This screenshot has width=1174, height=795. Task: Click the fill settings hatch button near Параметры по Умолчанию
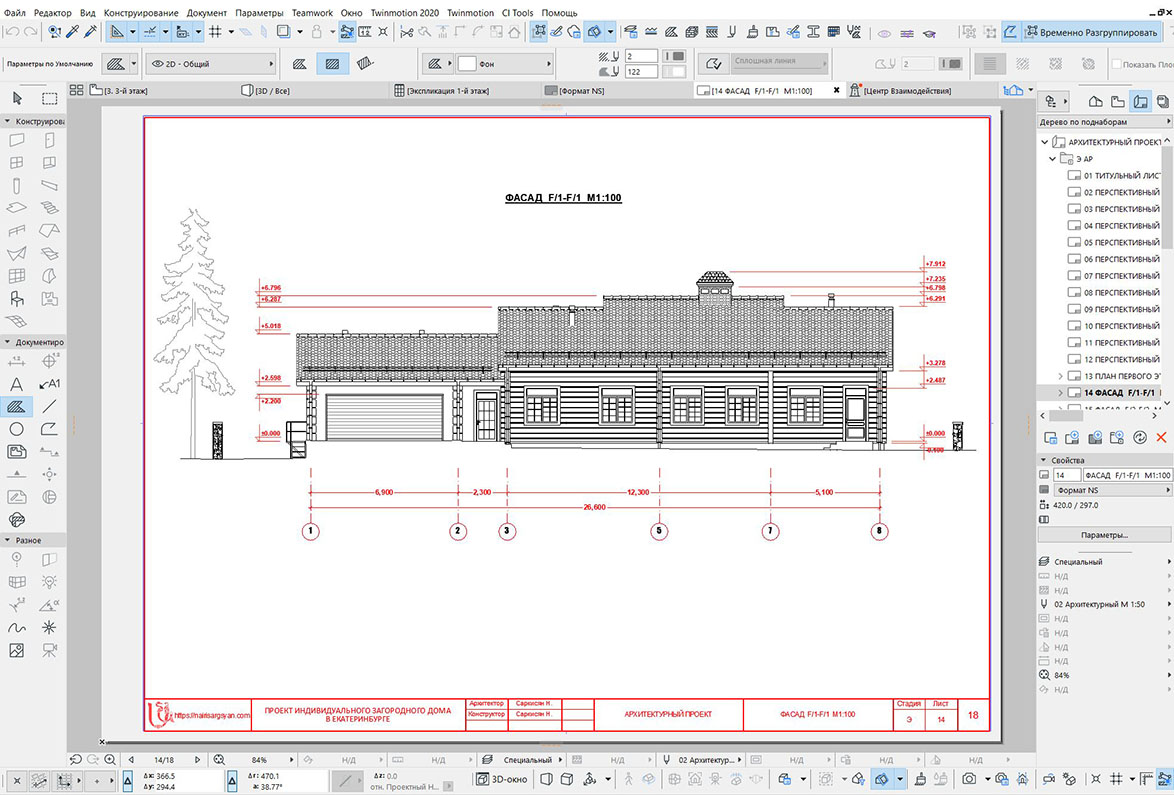point(116,64)
